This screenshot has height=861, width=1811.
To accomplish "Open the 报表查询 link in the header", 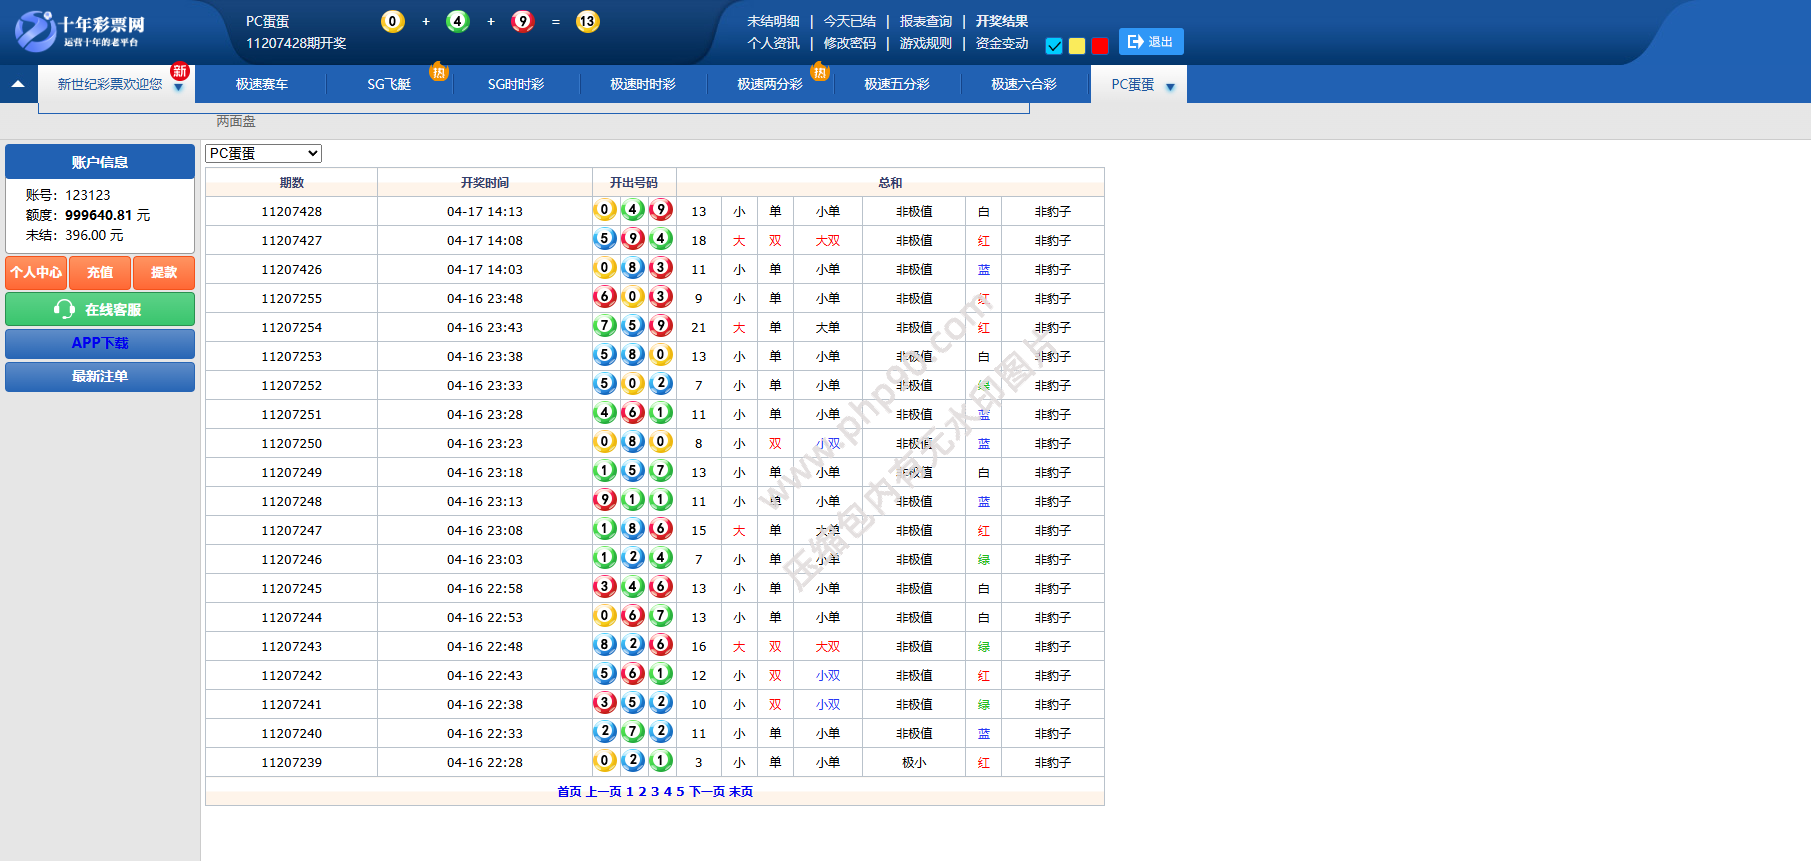I will [x=925, y=21].
